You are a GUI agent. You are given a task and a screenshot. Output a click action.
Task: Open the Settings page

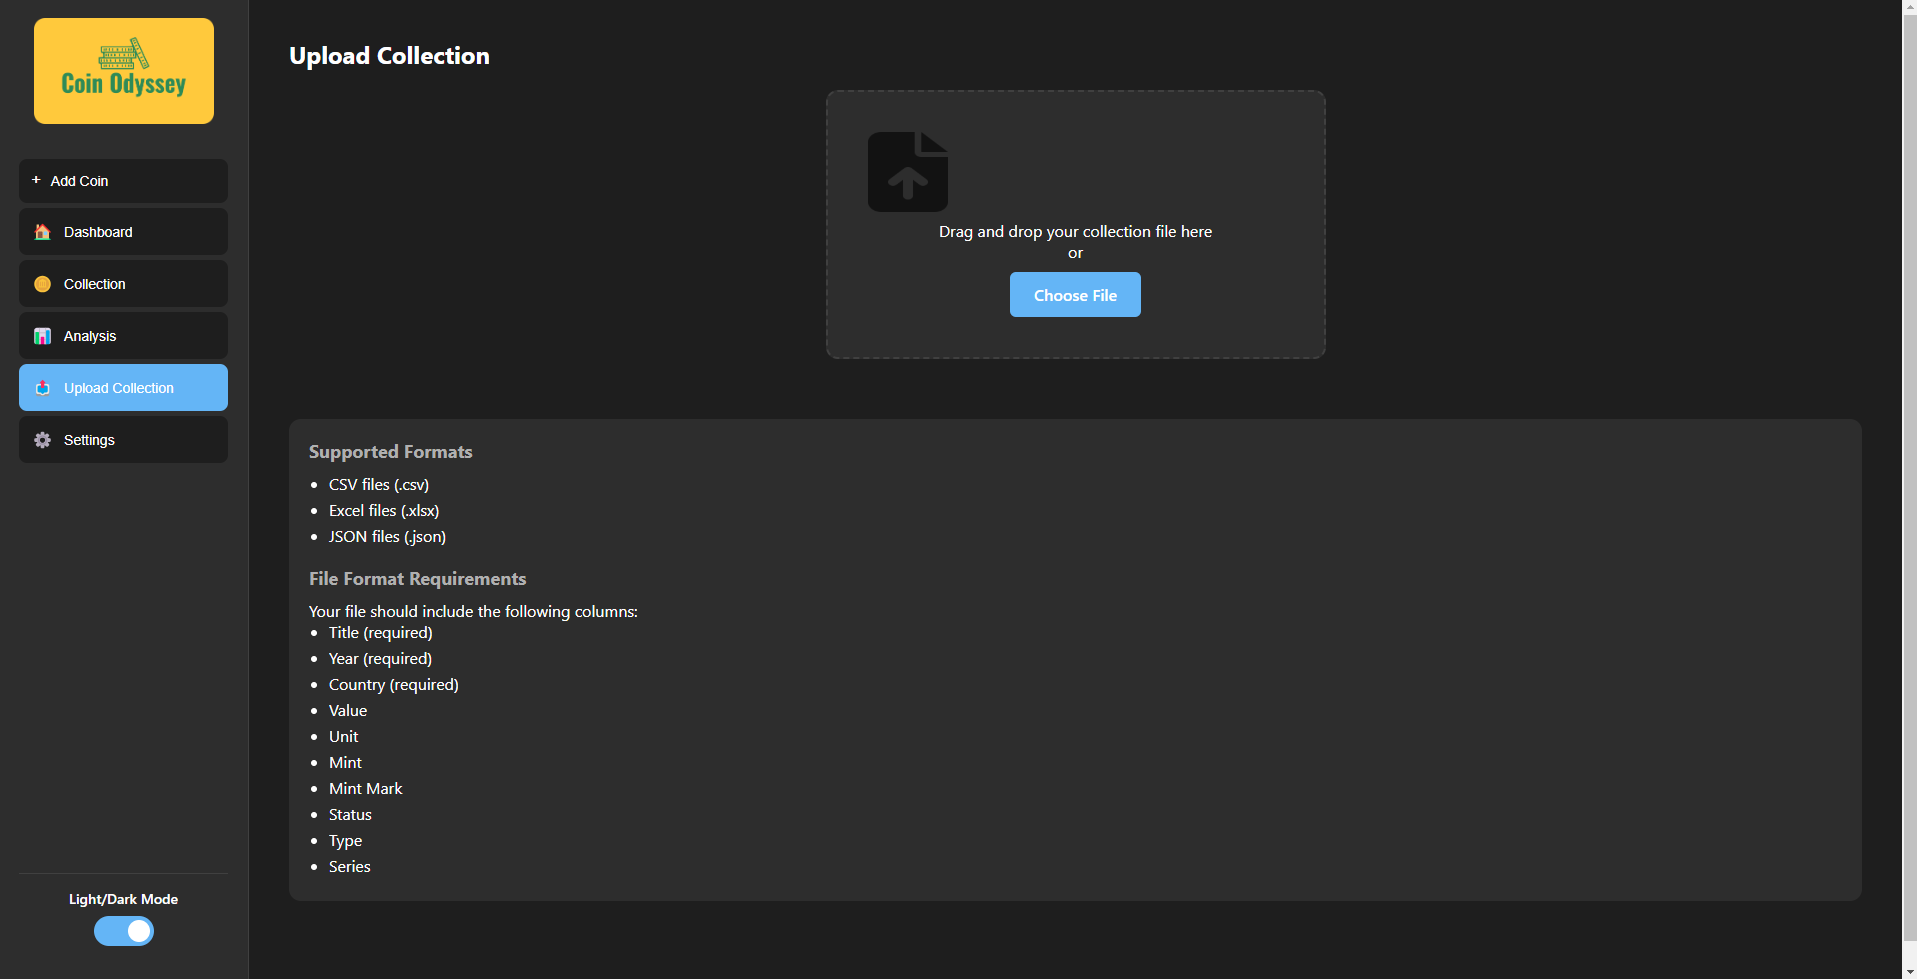pyautogui.click(x=123, y=440)
